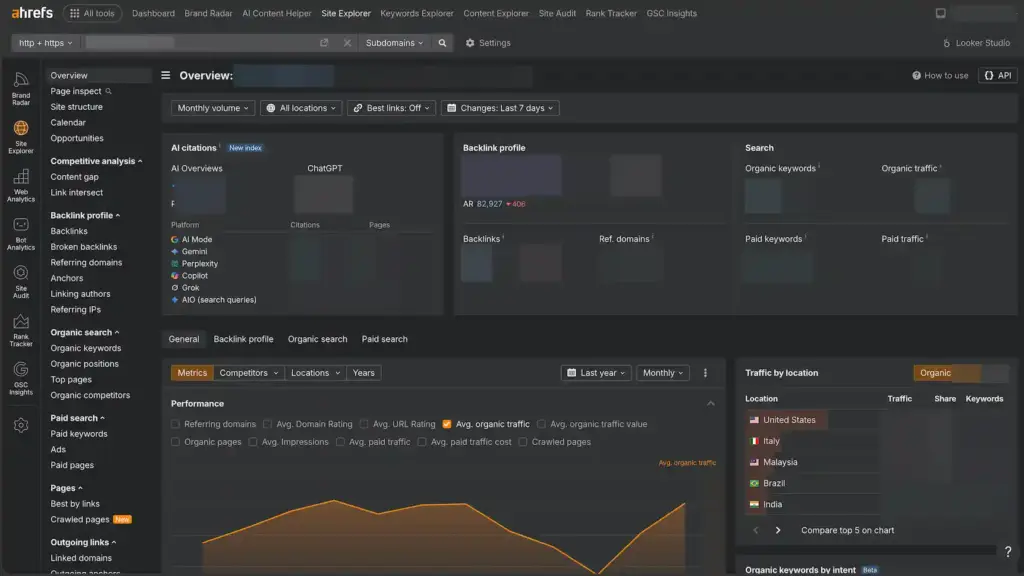The height and width of the screenshot is (576, 1024).
Task: Open the http + https protocol dropdown
Action: (x=46, y=43)
